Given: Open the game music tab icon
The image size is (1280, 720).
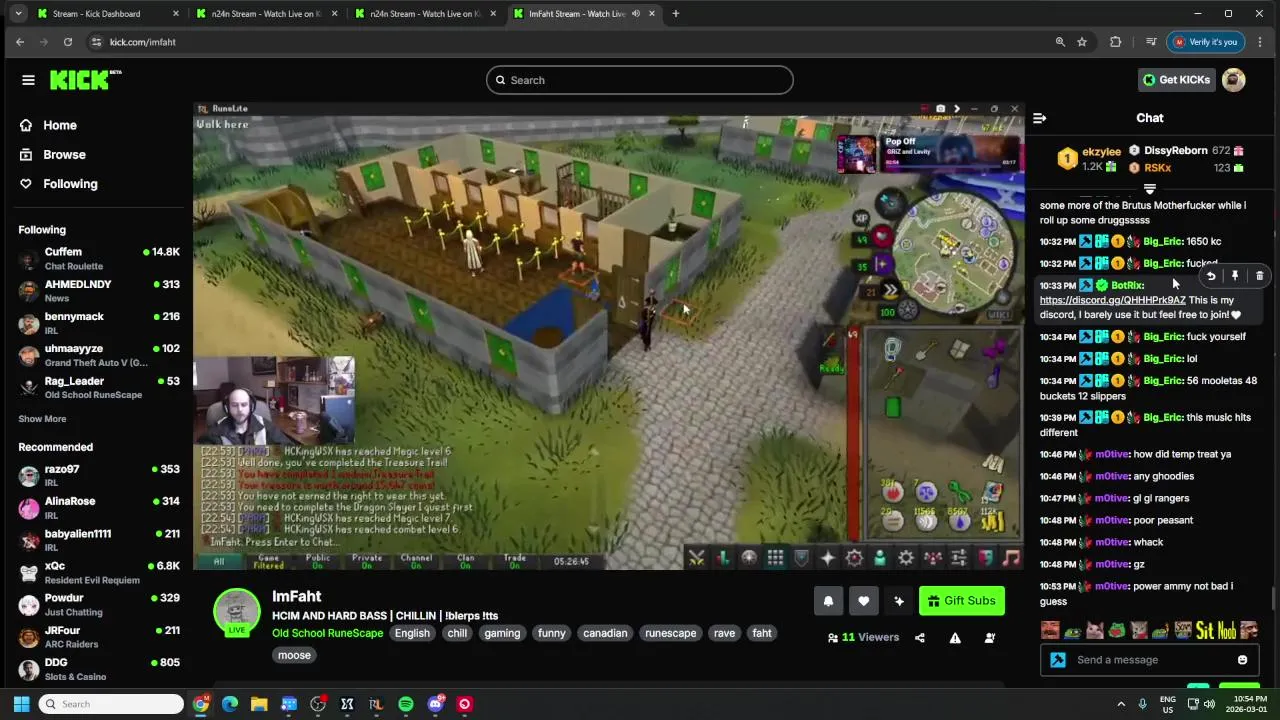Looking at the screenshot, I should (x=1012, y=558).
